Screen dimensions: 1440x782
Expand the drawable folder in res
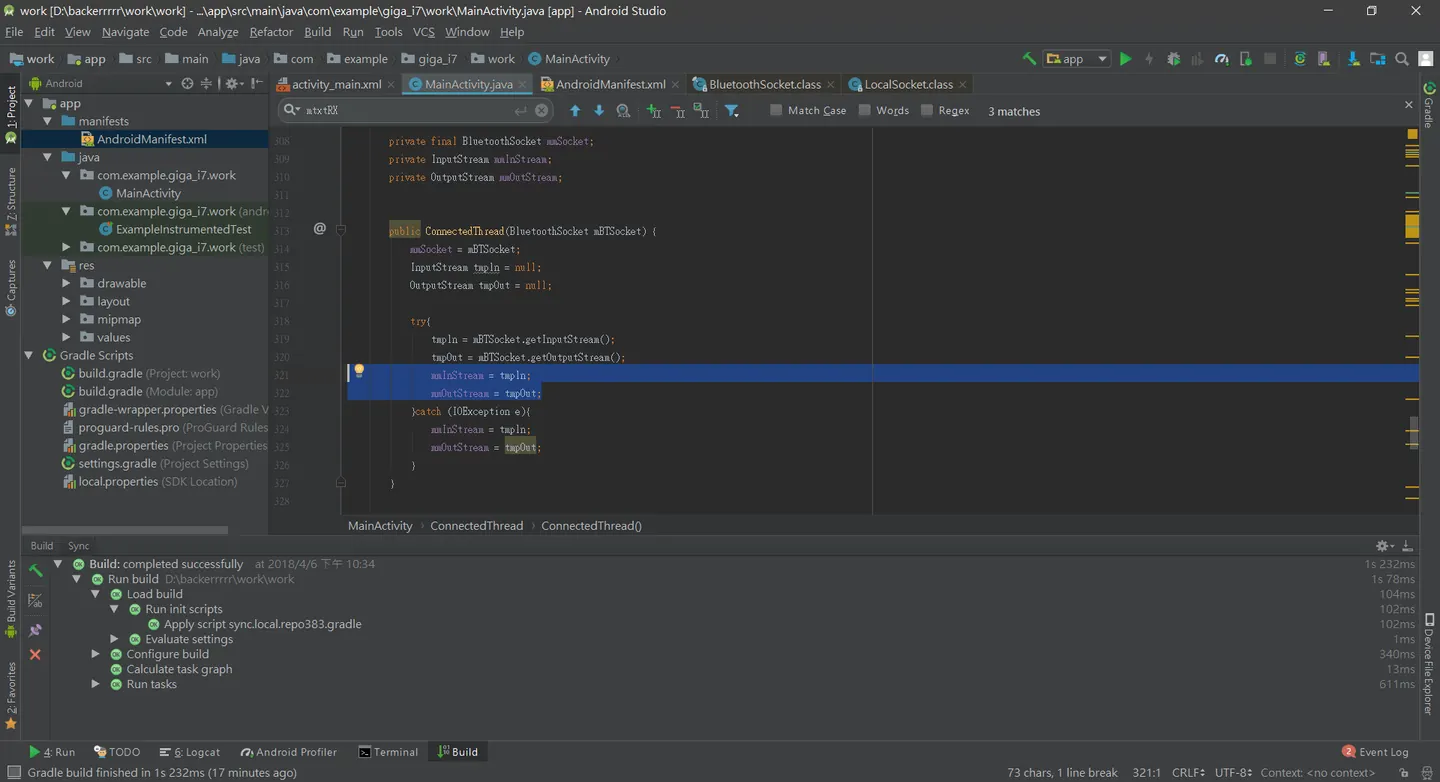pos(67,283)
